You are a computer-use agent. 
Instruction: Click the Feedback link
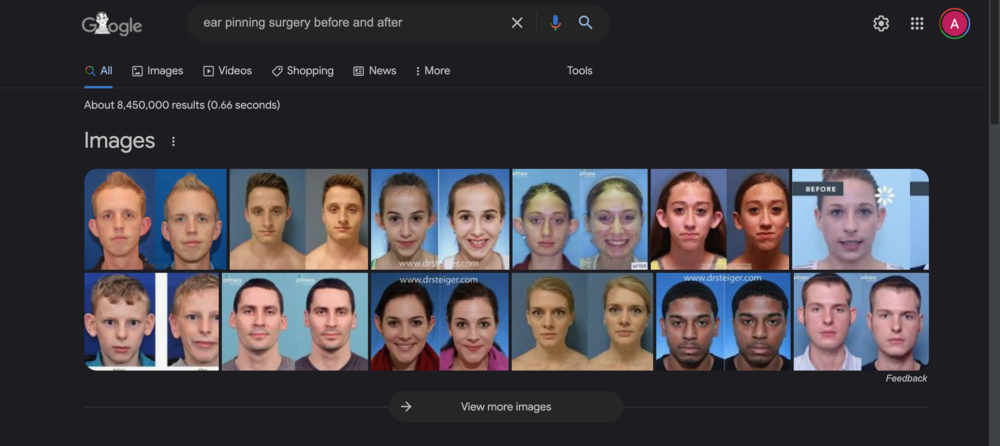point(906,379)
